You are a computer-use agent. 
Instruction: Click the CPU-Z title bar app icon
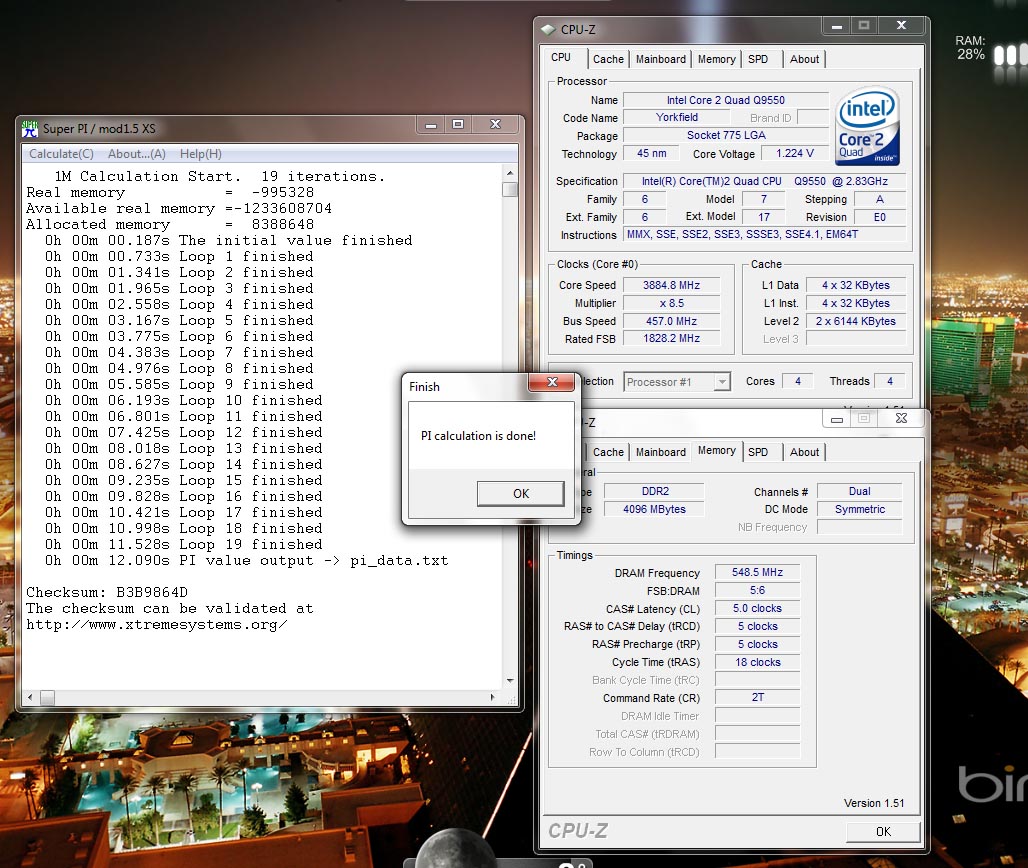(550, 30)
